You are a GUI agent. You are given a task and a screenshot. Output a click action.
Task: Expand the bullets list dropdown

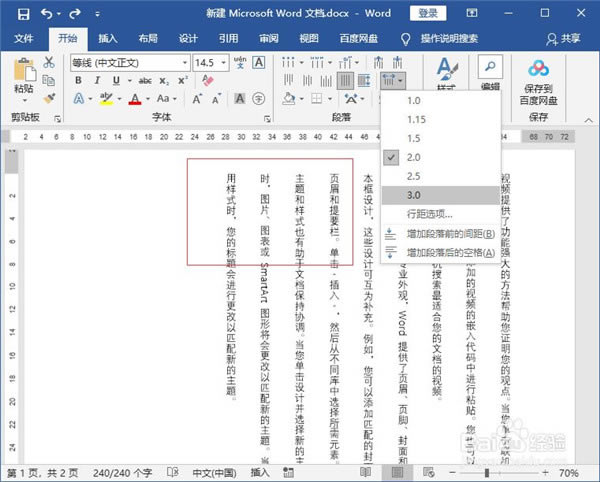[302, 62]
